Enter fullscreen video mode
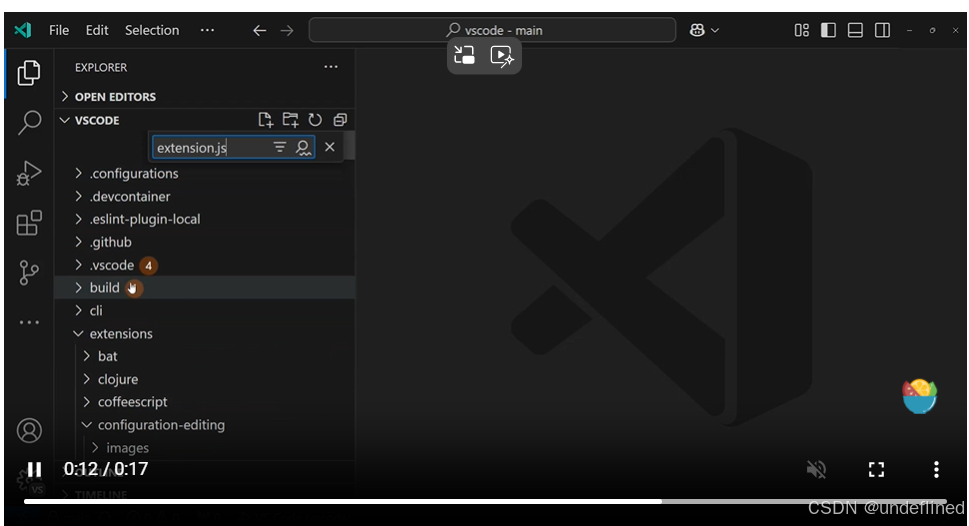 pos(876,470)
